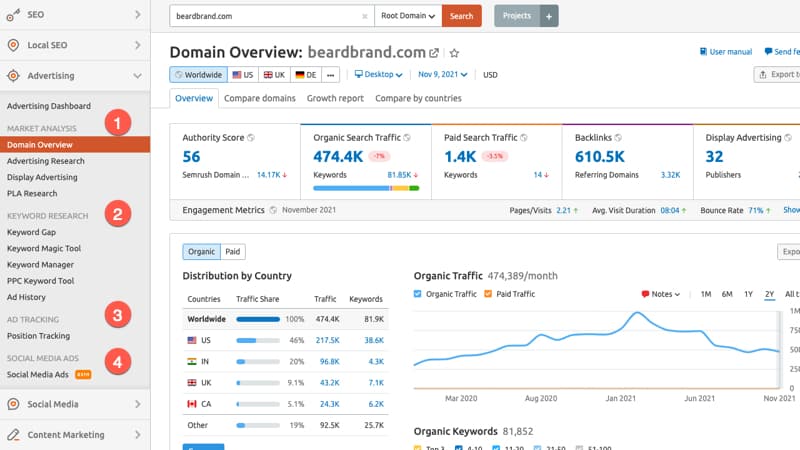Screen dimensions: 800x450
Task: Click the User manual book icon
Action: point(703,52)
